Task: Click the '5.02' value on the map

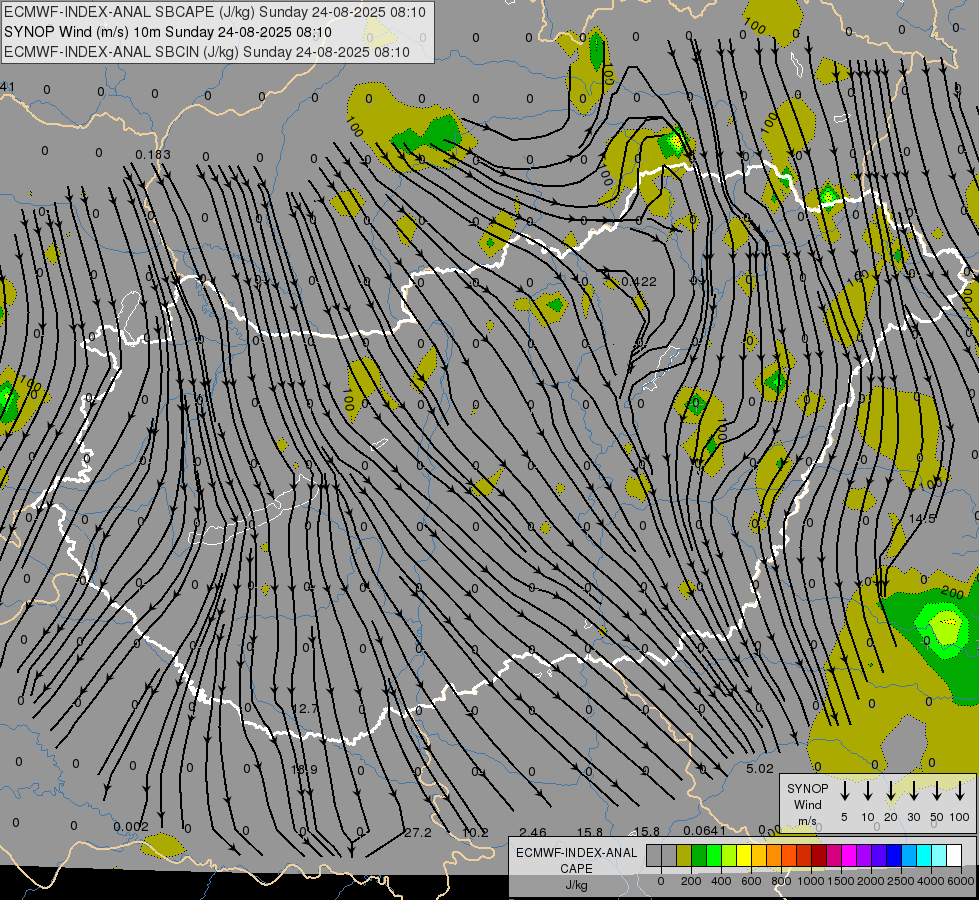Action: coord(760,769)
